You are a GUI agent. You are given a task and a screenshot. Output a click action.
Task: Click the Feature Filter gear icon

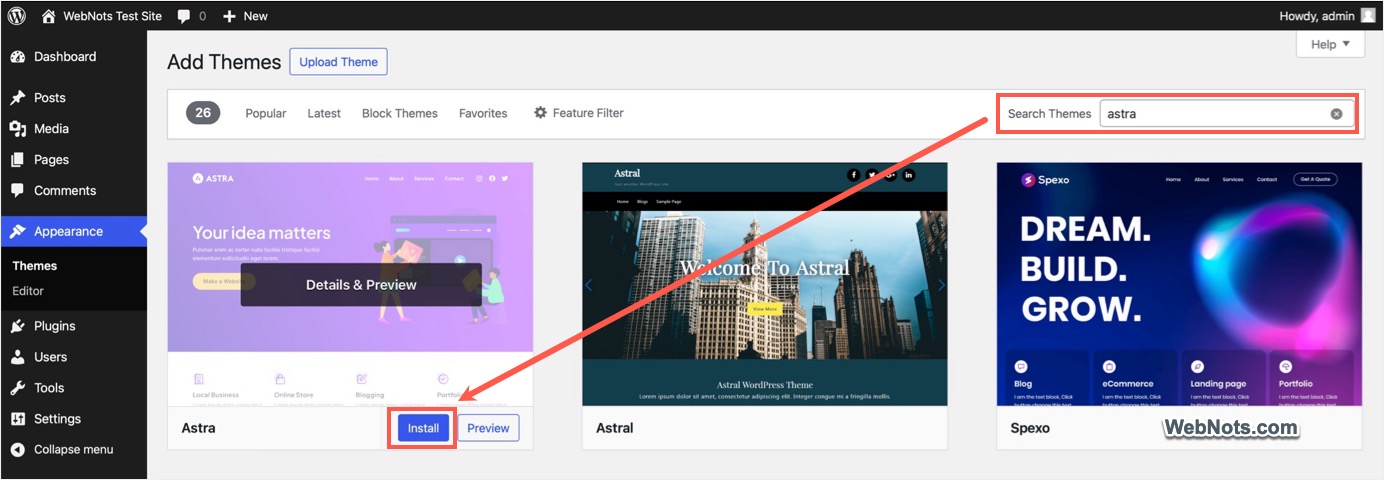tap(541, 113)
